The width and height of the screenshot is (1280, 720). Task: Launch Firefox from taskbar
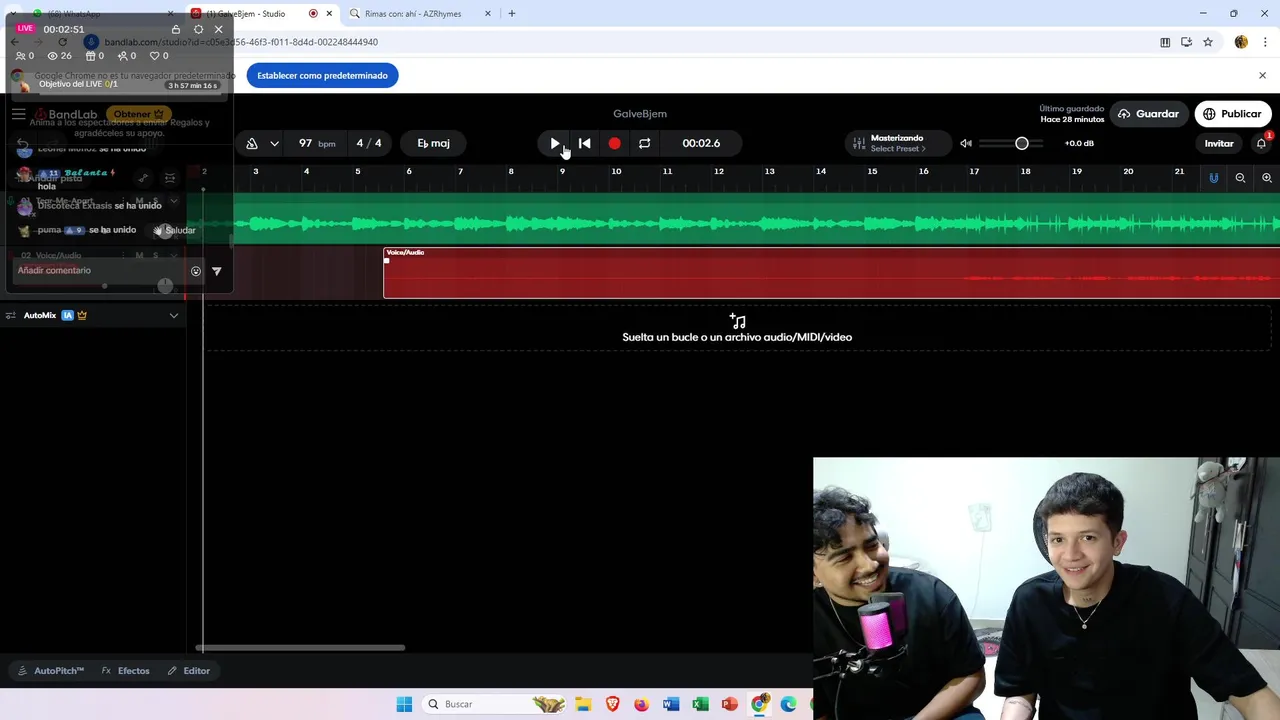641,704
